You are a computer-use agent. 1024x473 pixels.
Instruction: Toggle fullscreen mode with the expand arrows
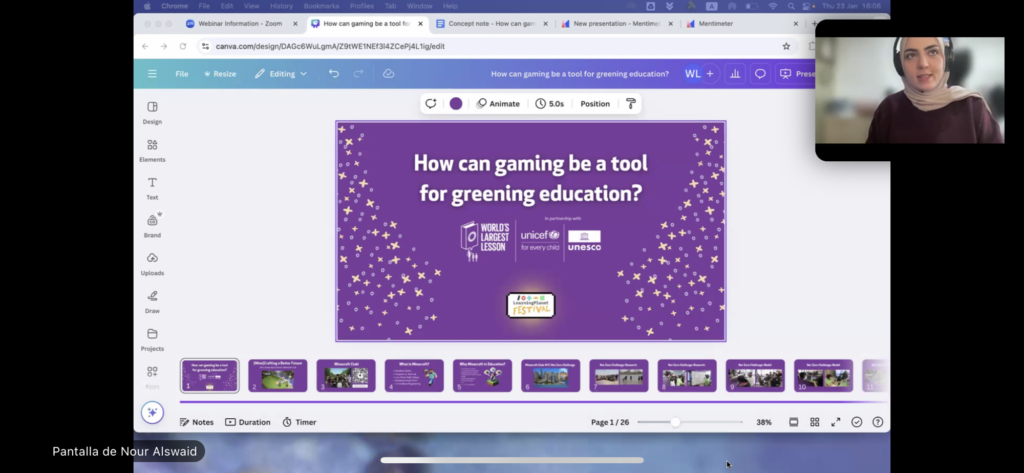tap(836, 422)
